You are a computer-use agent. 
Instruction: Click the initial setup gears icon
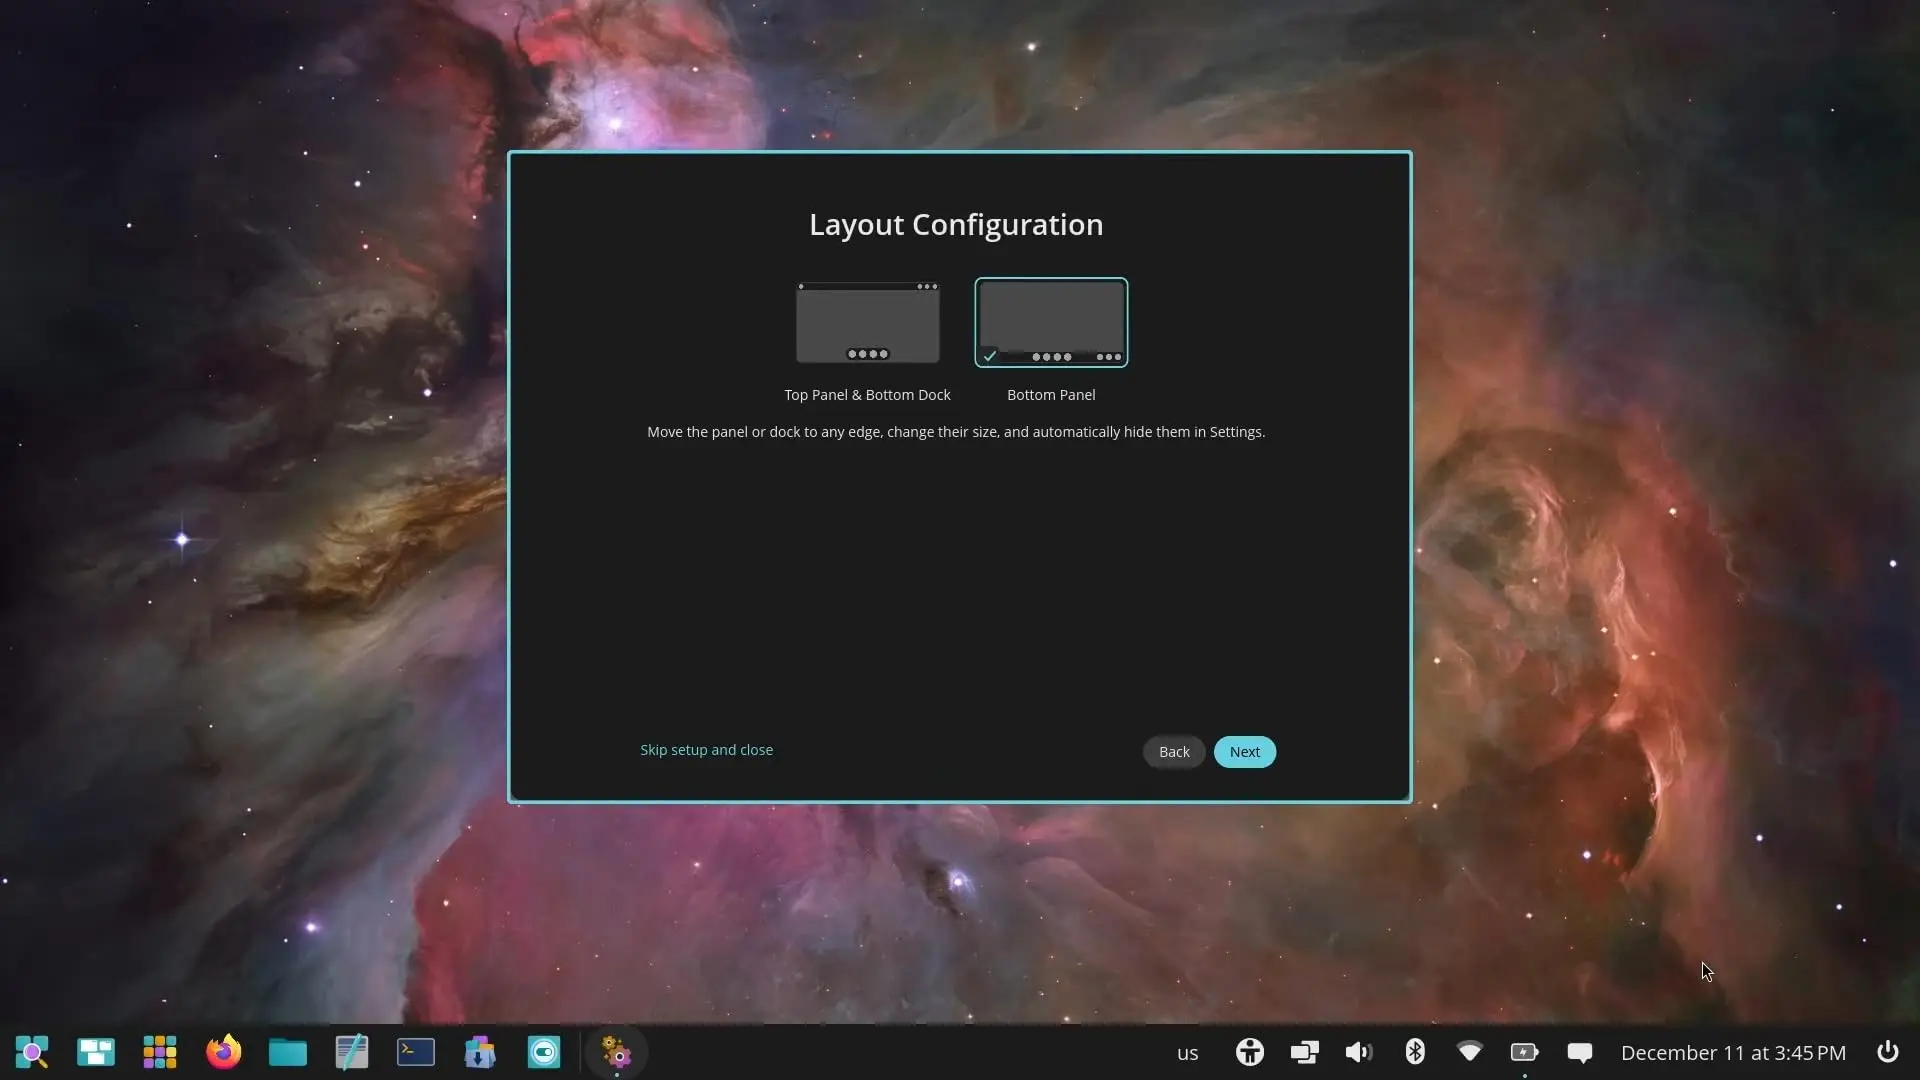(616, 1052)
